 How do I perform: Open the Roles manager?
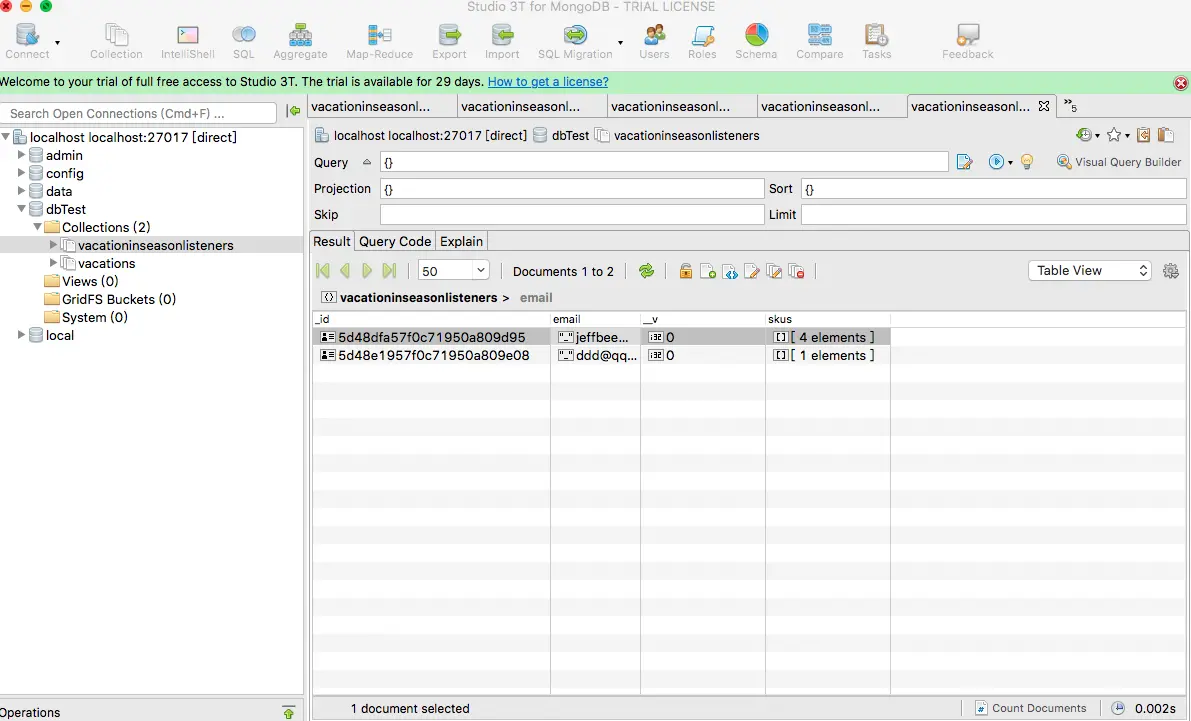coord(702,41)
